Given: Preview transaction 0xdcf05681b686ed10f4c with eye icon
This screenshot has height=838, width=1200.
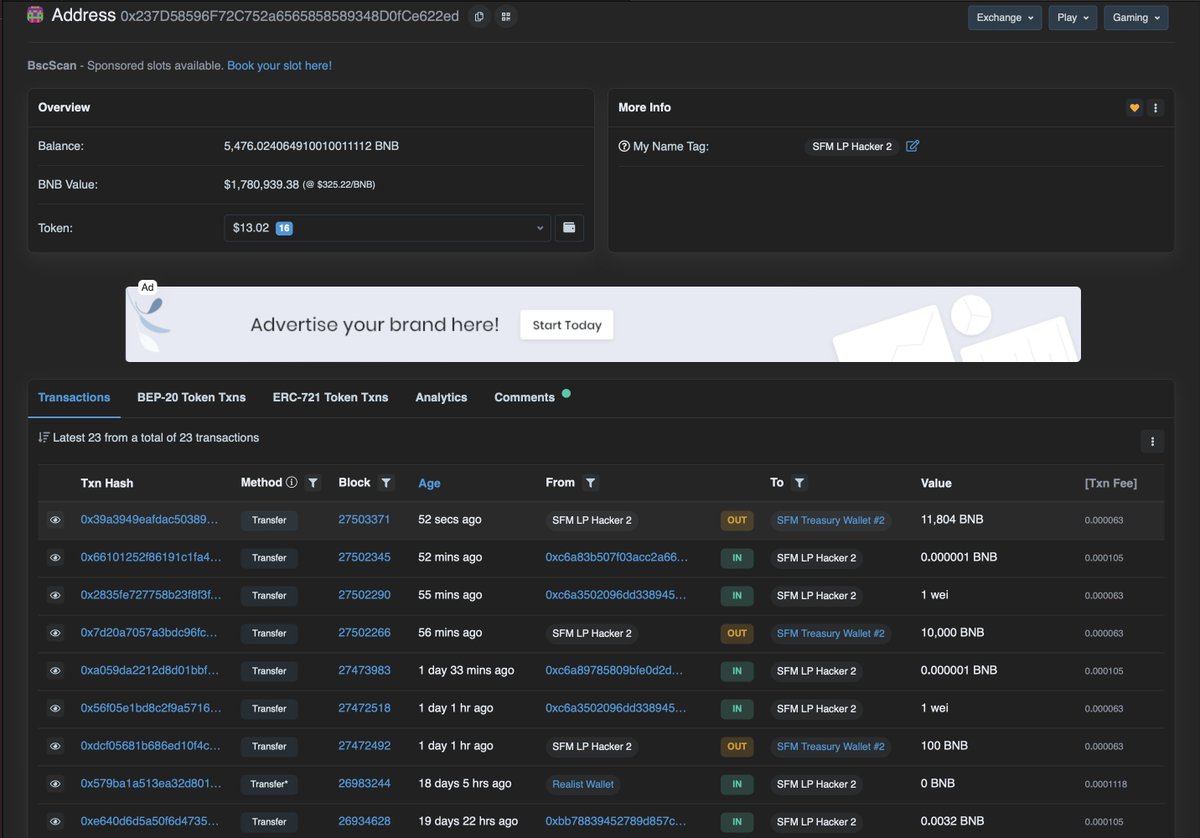Looking at the screenshot, I should point(55,746).
